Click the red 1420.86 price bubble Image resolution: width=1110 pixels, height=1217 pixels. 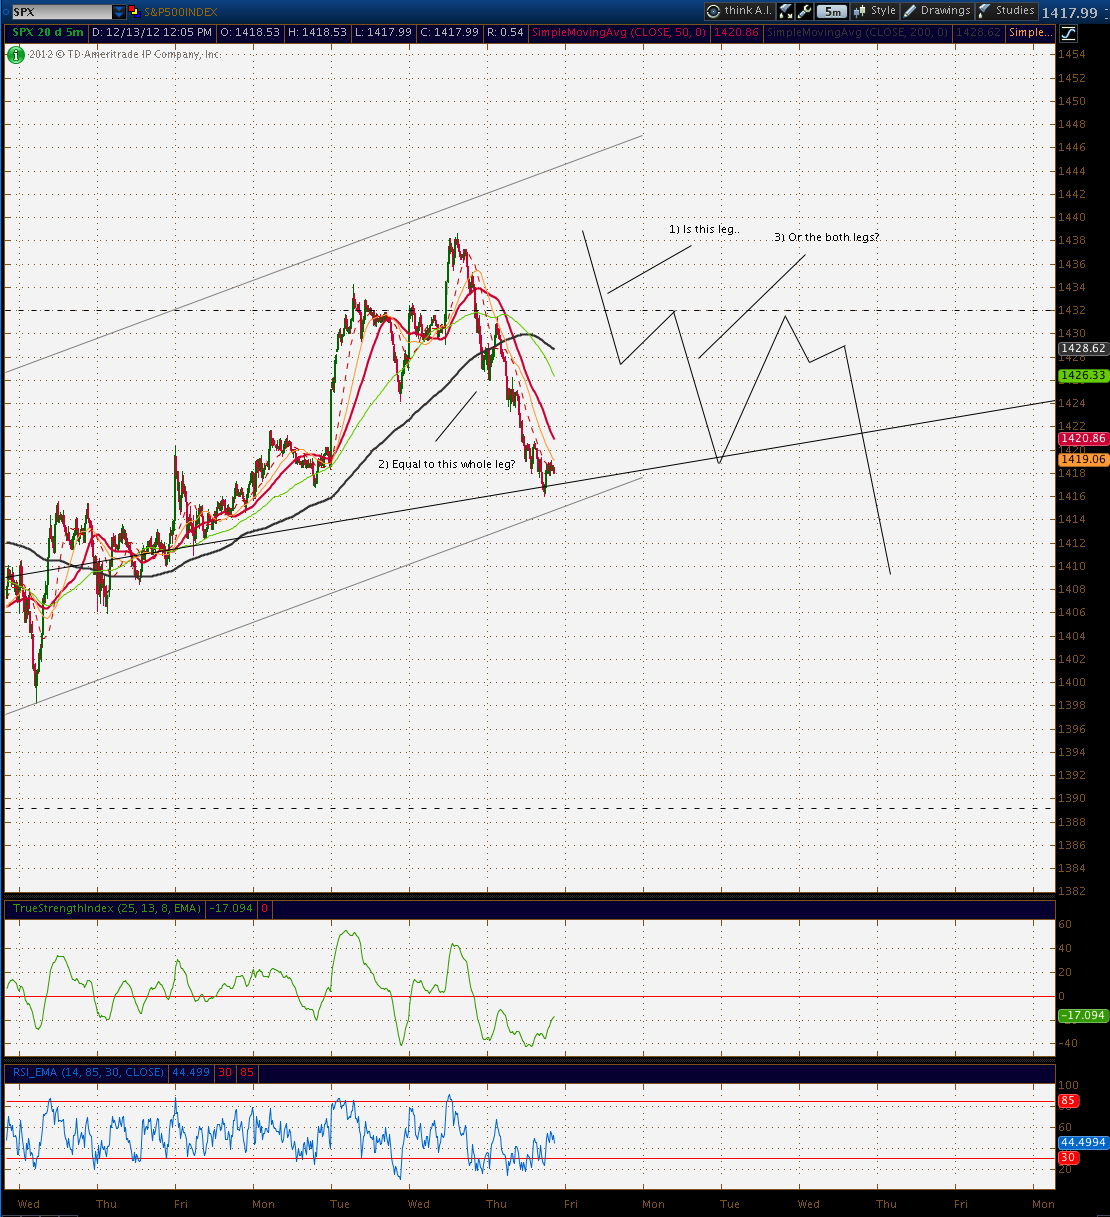tap(1083, 439)
